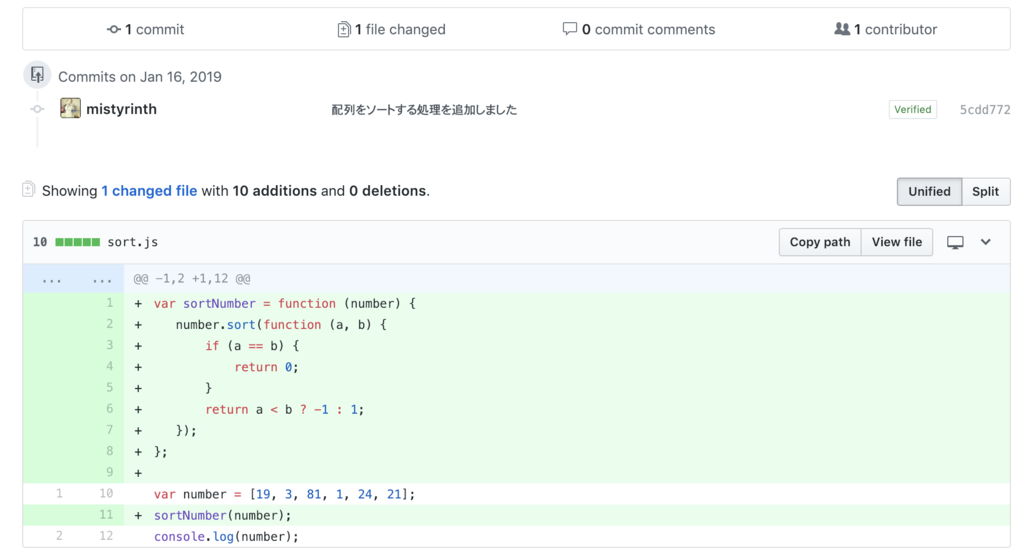Open the 1 contributor tab
The width and height of the screenshot is (1024, 560).
click(886, 29)
